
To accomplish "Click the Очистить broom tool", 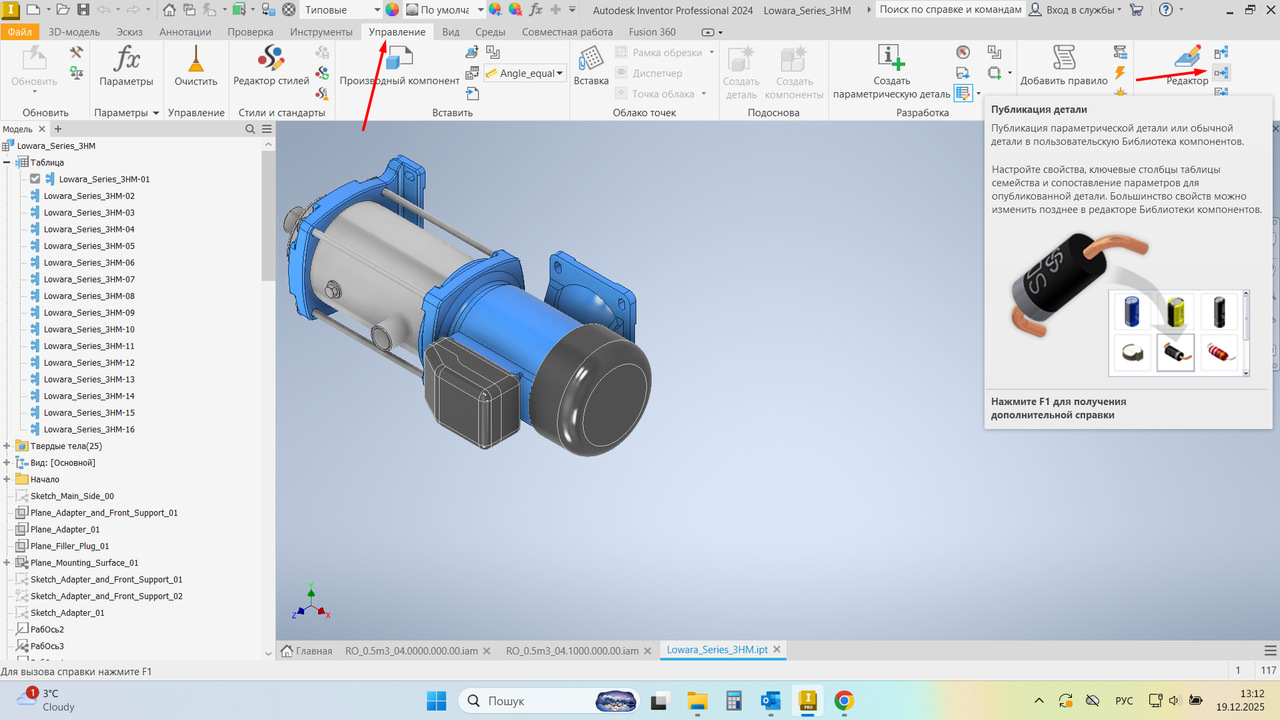I will point(195,65).
